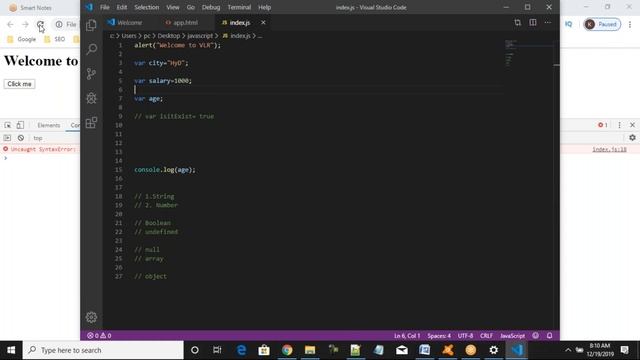Screen dimensions: 640x360
Task: Open Microsoft Edge from the taskbar
Action: 241,350
